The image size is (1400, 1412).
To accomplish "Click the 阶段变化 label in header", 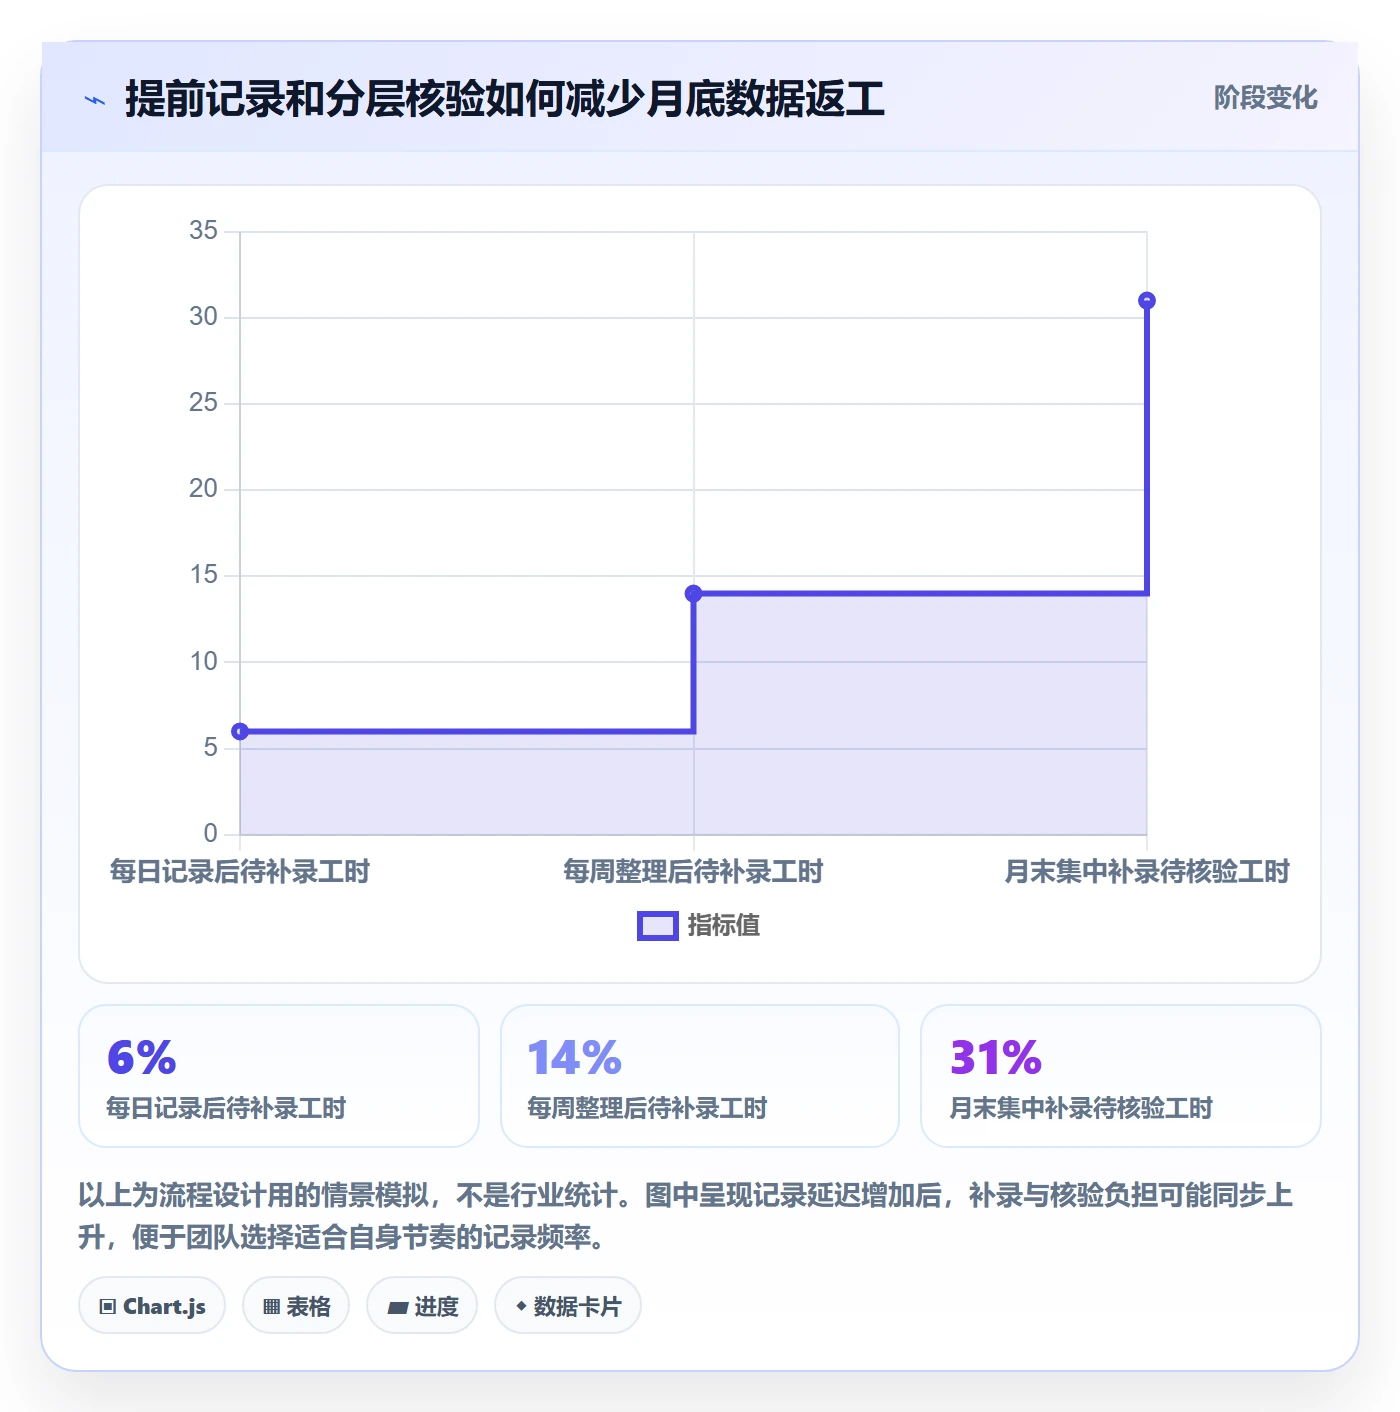I will tap(1265, 98).
